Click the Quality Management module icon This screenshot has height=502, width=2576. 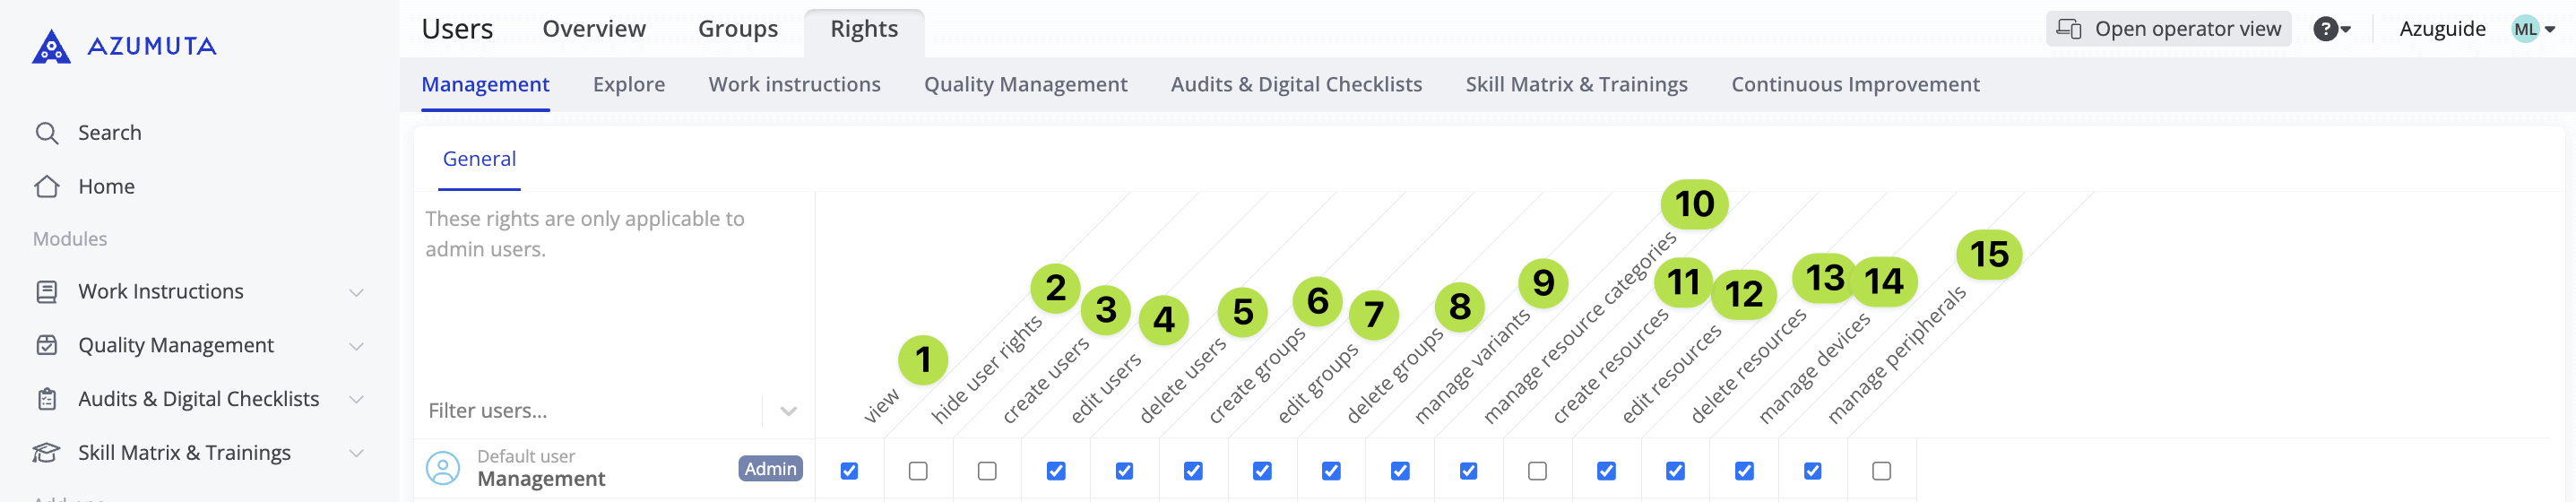[46, 346]
